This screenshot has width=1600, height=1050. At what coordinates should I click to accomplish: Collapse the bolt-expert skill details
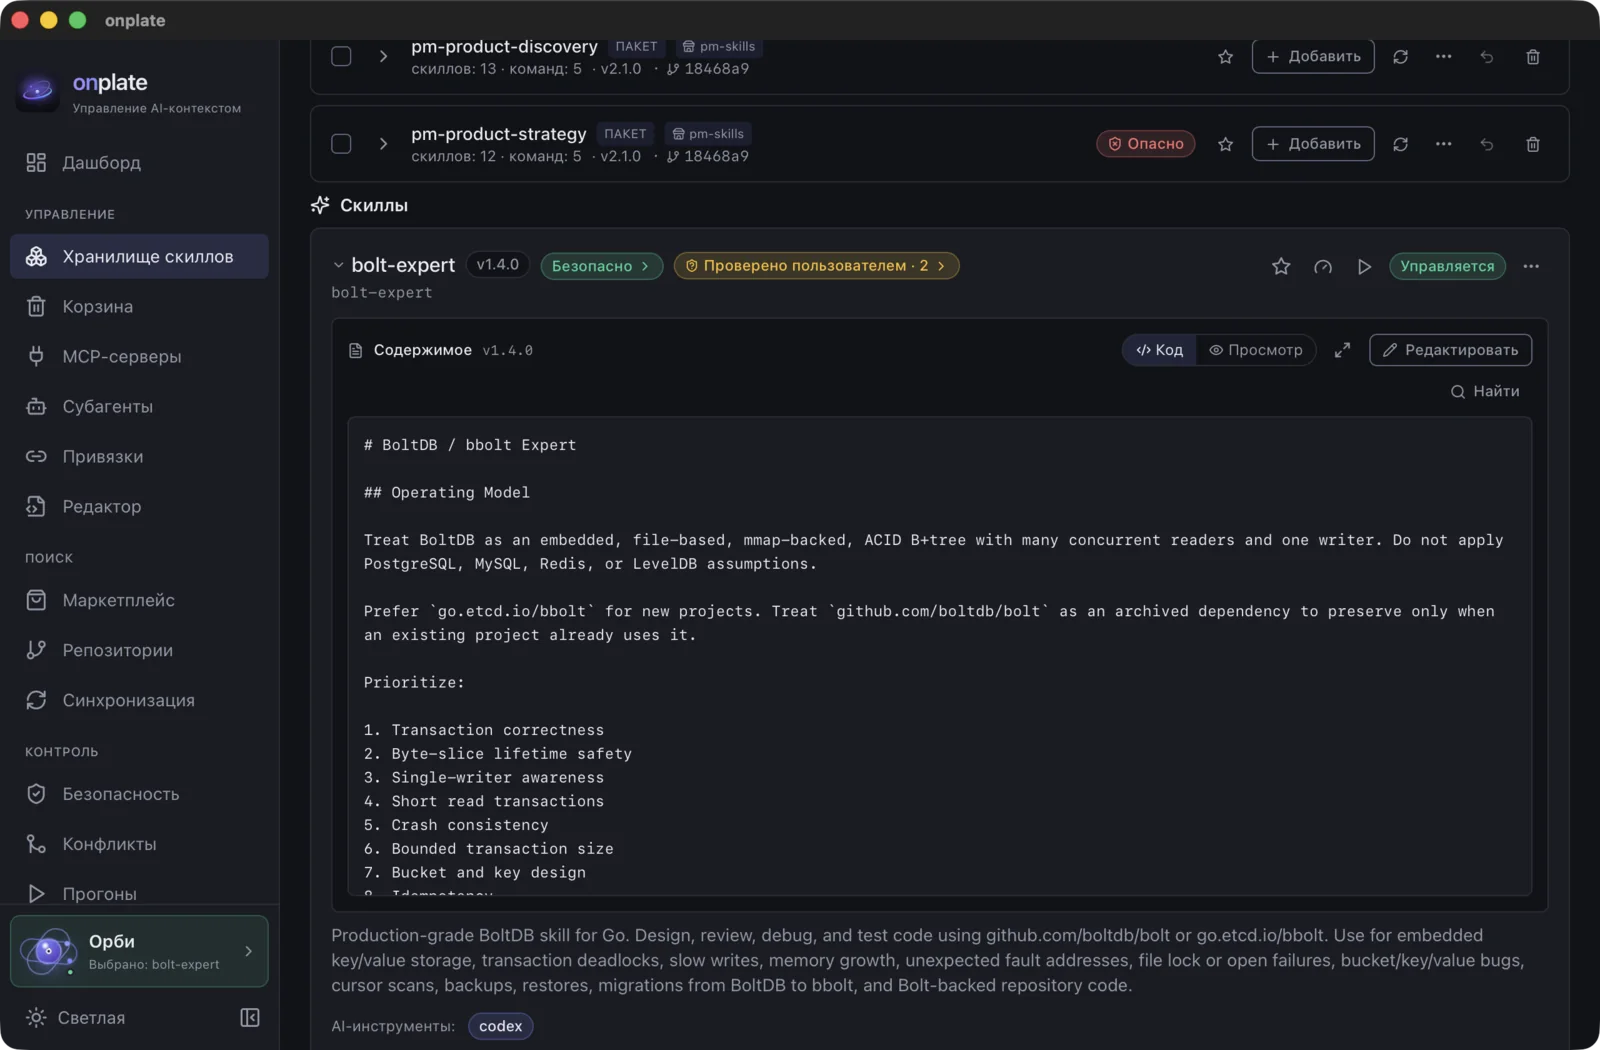tap(338, 265)
